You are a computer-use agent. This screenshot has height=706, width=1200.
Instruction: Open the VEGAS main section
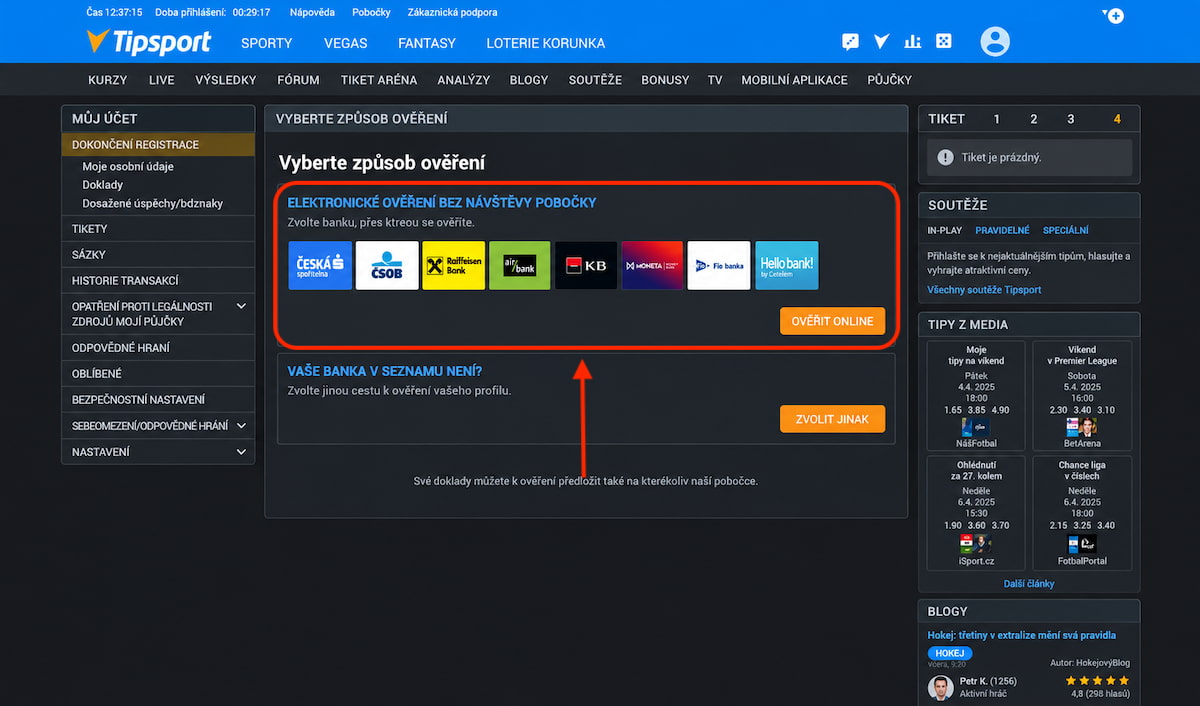tap(346, 43)
